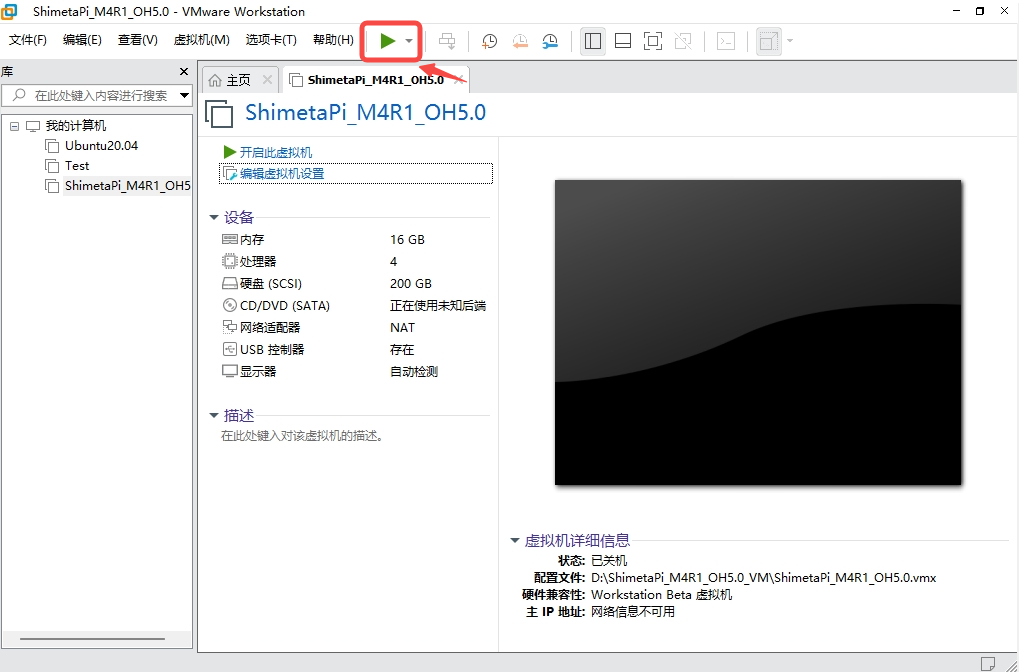The image size is (1019, 672).
Task: Click the library search input field
Action: 97,96
